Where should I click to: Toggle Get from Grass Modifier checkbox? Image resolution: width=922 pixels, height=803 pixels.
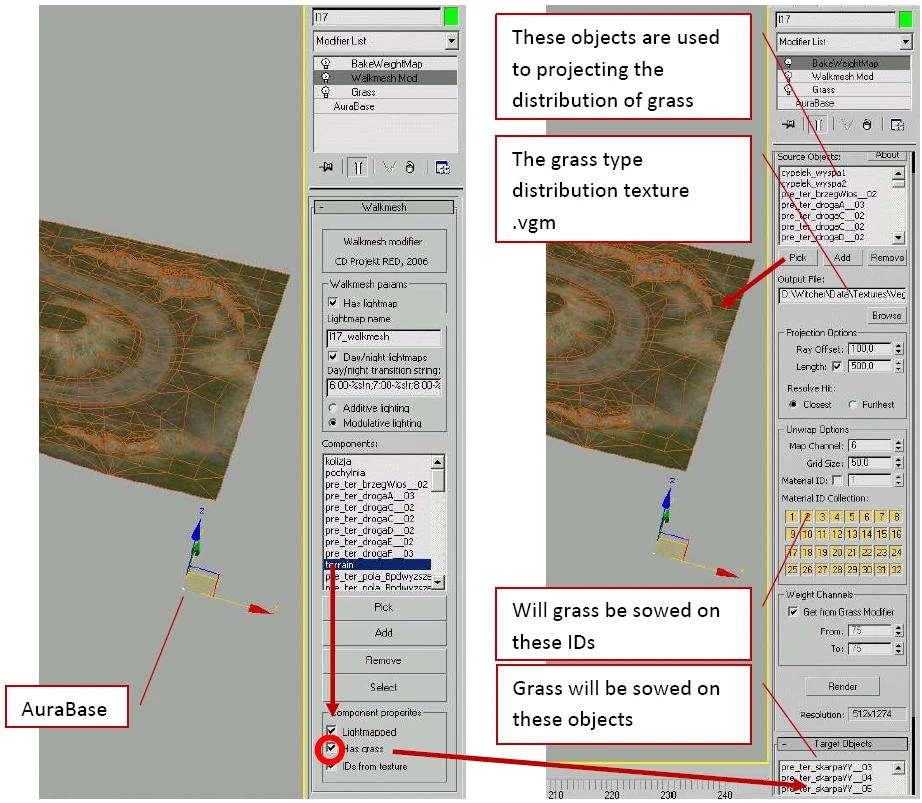click(793, 611)
